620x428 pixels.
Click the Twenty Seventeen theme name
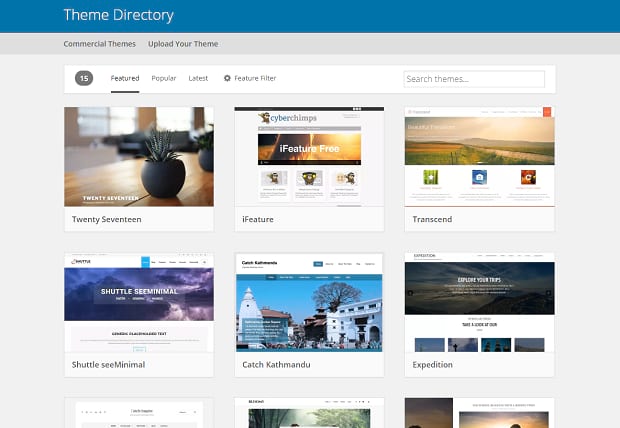point(107,220)
